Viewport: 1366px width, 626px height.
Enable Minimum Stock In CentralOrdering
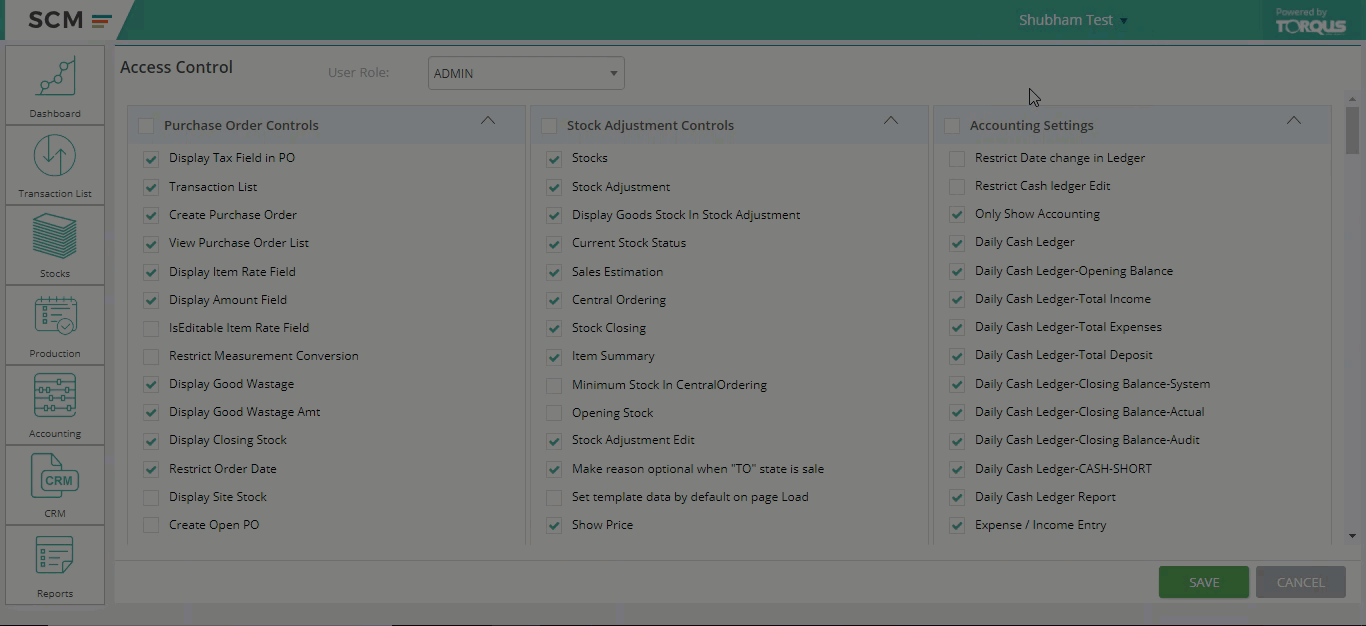[554, 385]
